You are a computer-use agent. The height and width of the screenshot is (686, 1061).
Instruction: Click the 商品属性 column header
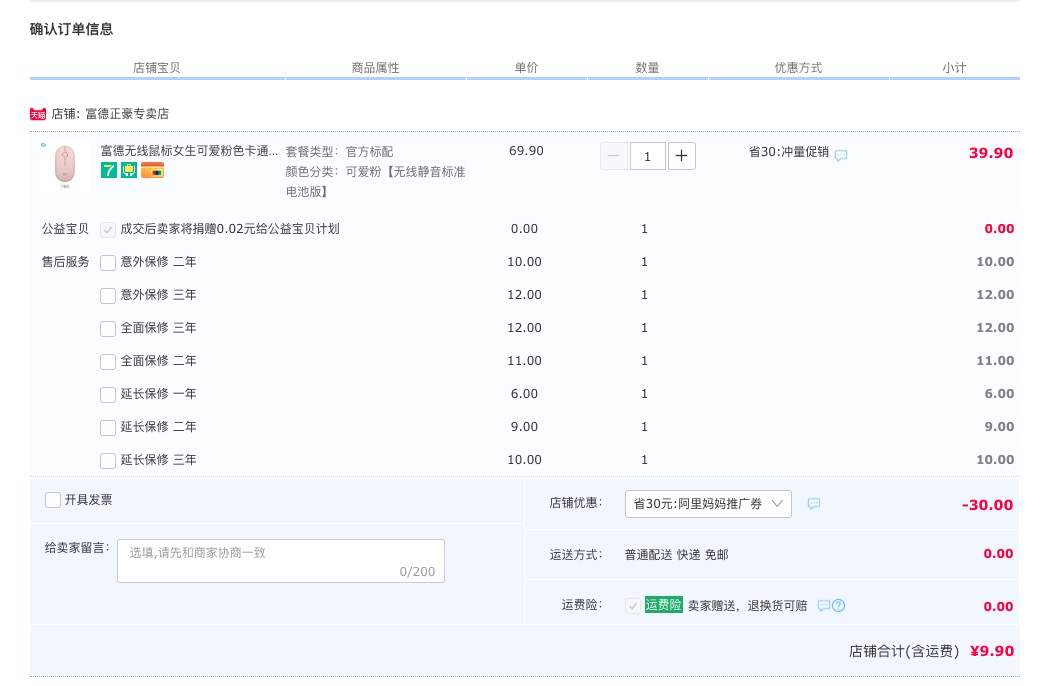point(376,68)
